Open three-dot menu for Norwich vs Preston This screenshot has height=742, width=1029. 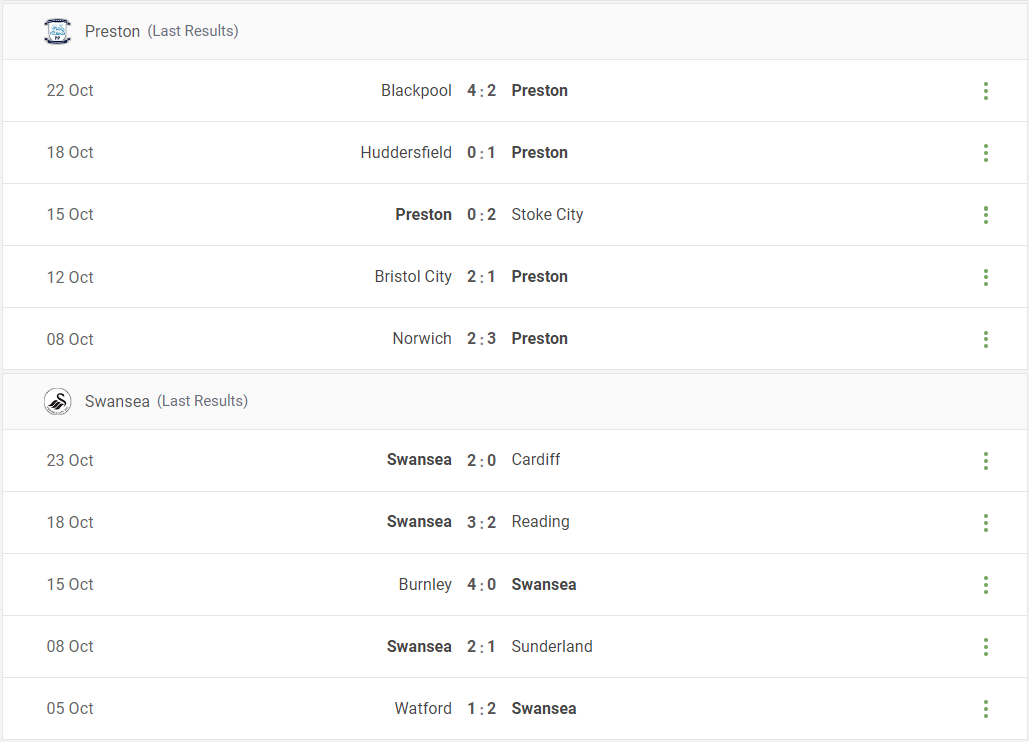click(986, 339)
